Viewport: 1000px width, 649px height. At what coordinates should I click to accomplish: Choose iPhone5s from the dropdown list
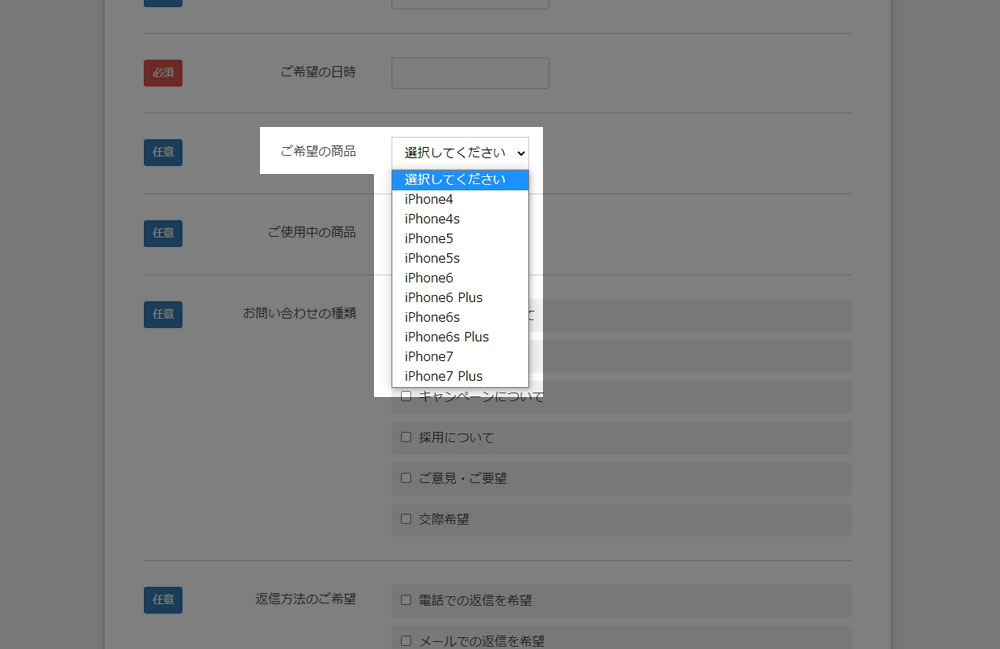pos(460,258)
